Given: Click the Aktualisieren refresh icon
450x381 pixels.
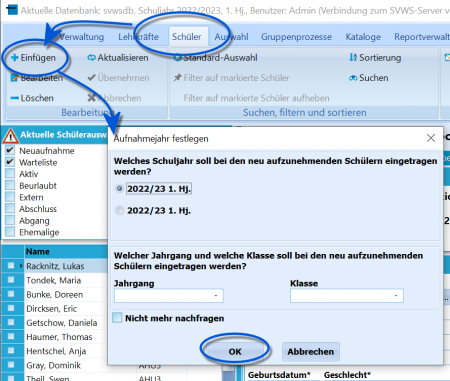Looking at the screenshot, I should click(x=91, y=58).
